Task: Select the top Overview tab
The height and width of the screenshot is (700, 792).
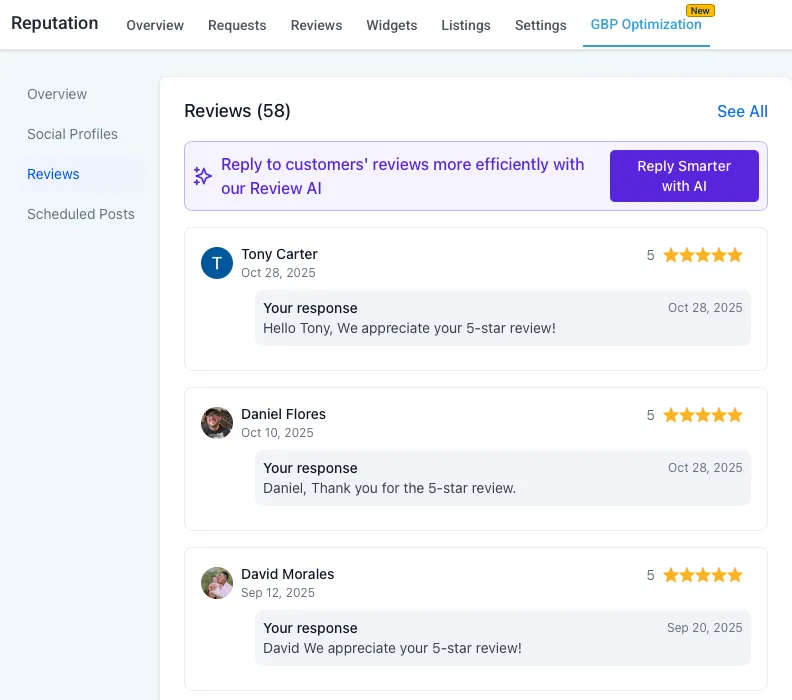Action: [x=155, y=25]
